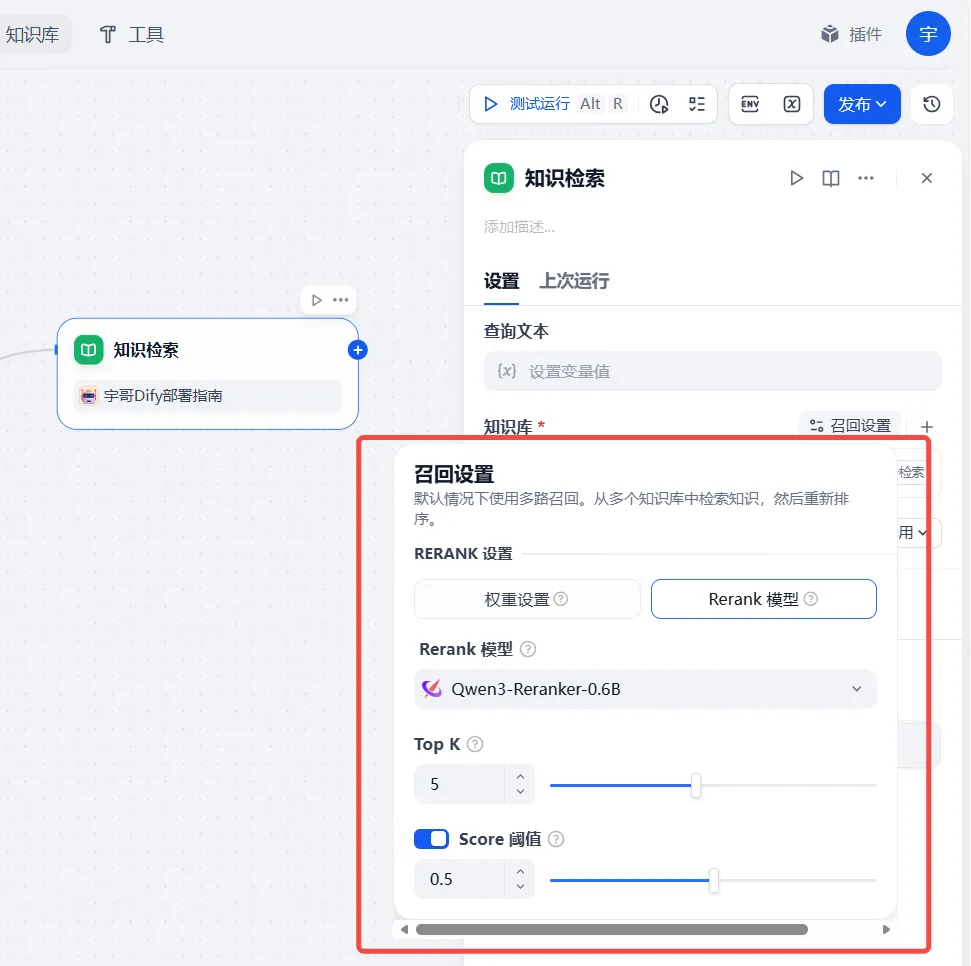Click horizontal scrollbar right arrow
This screenshot has height=966, width=971.
[x=886, y=929]
